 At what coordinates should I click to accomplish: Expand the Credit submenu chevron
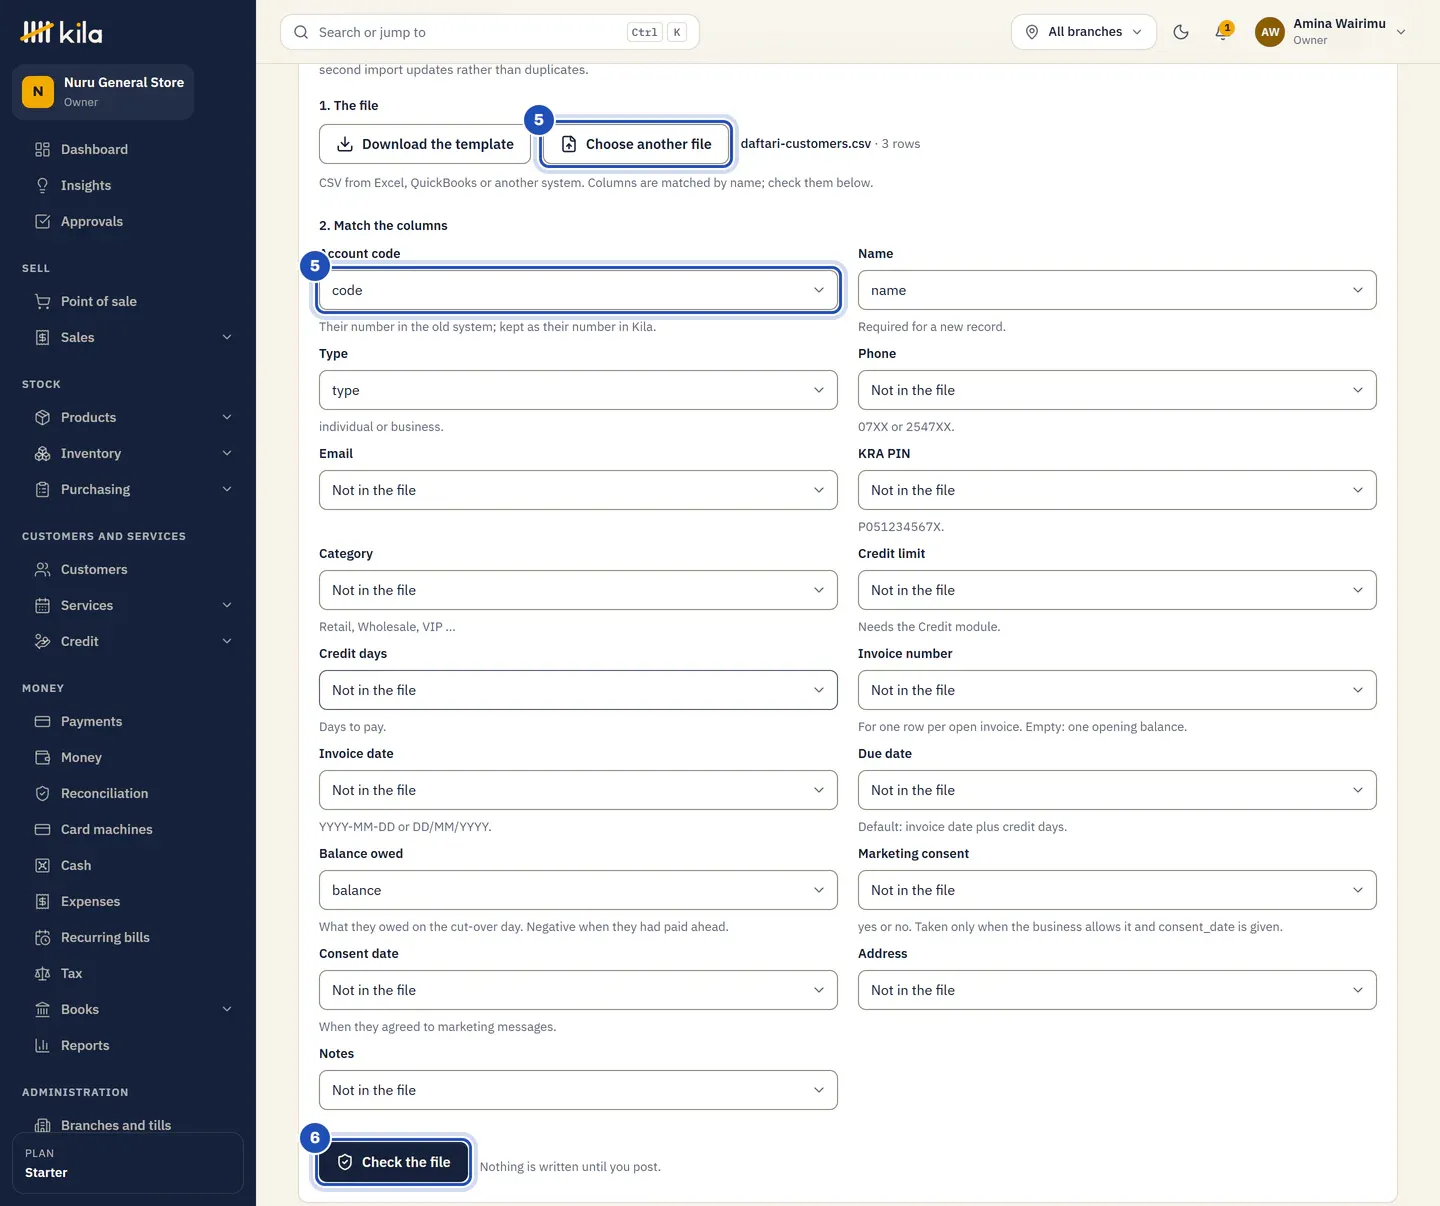tap(227, 641)
